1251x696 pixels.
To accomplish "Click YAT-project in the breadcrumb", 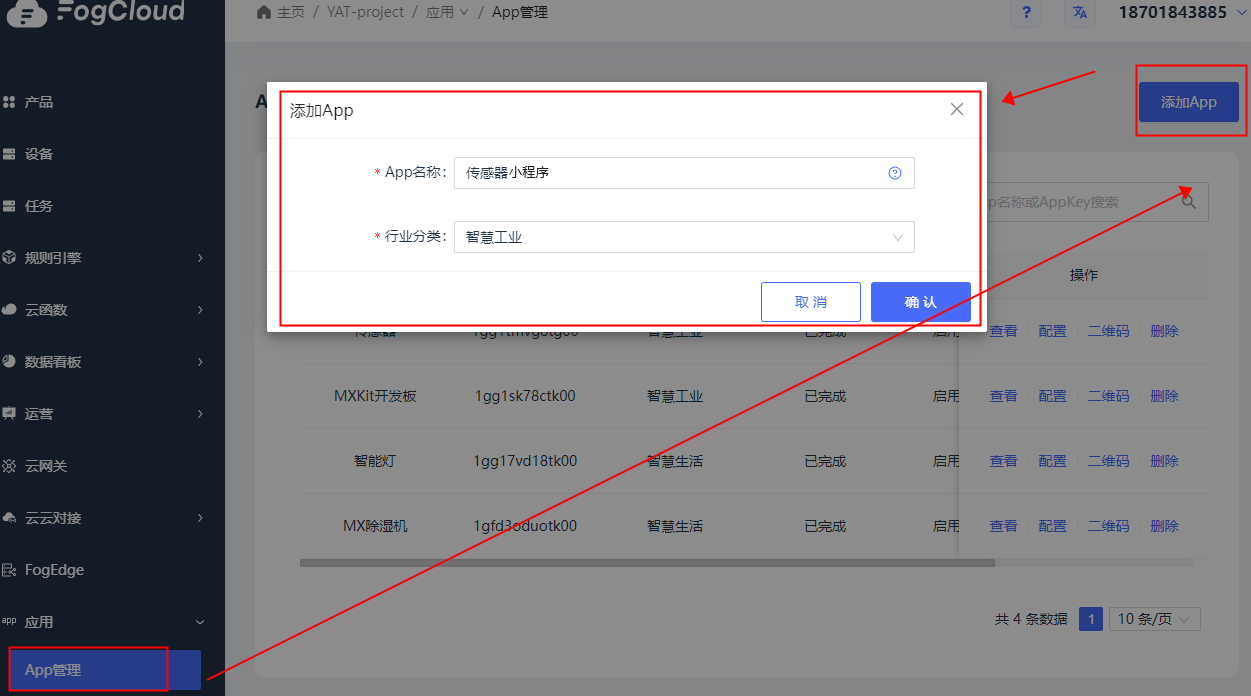I will point(365,12).
